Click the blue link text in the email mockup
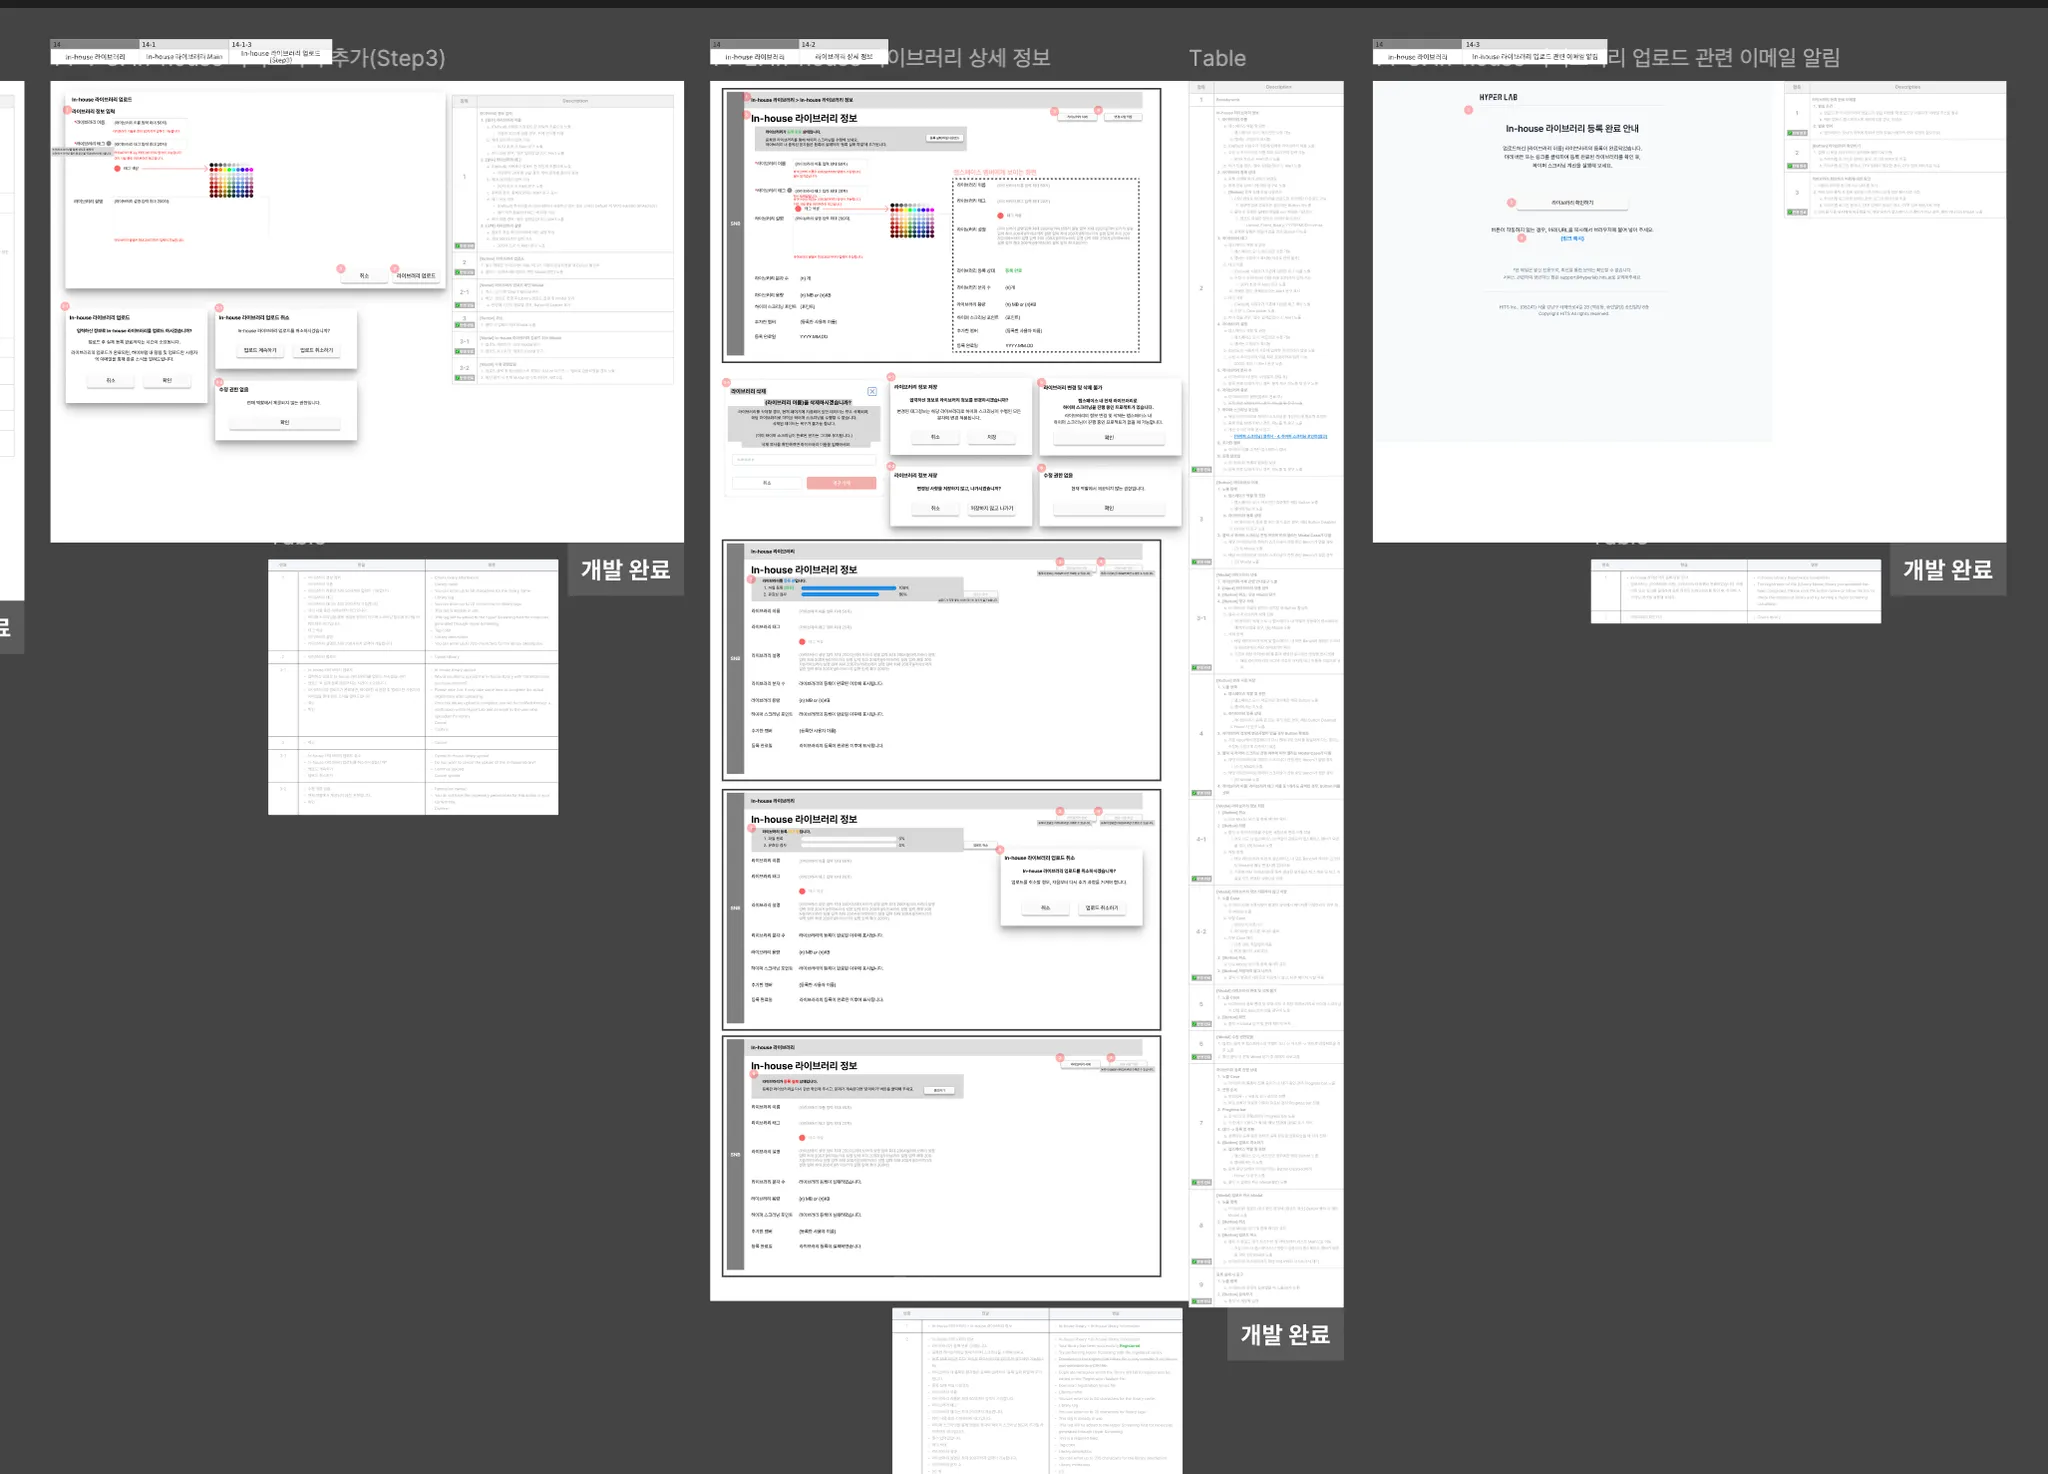Screen dimensions: 2048x1474 [x=1572, y=239]
